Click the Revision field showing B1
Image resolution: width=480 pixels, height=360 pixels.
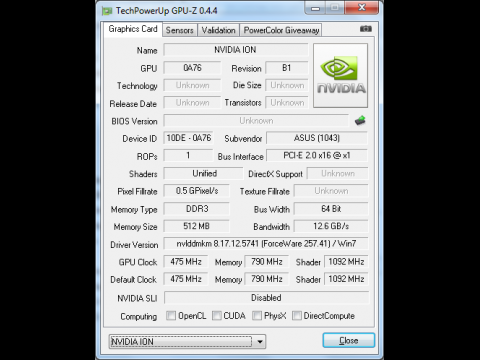coord(287,68)
